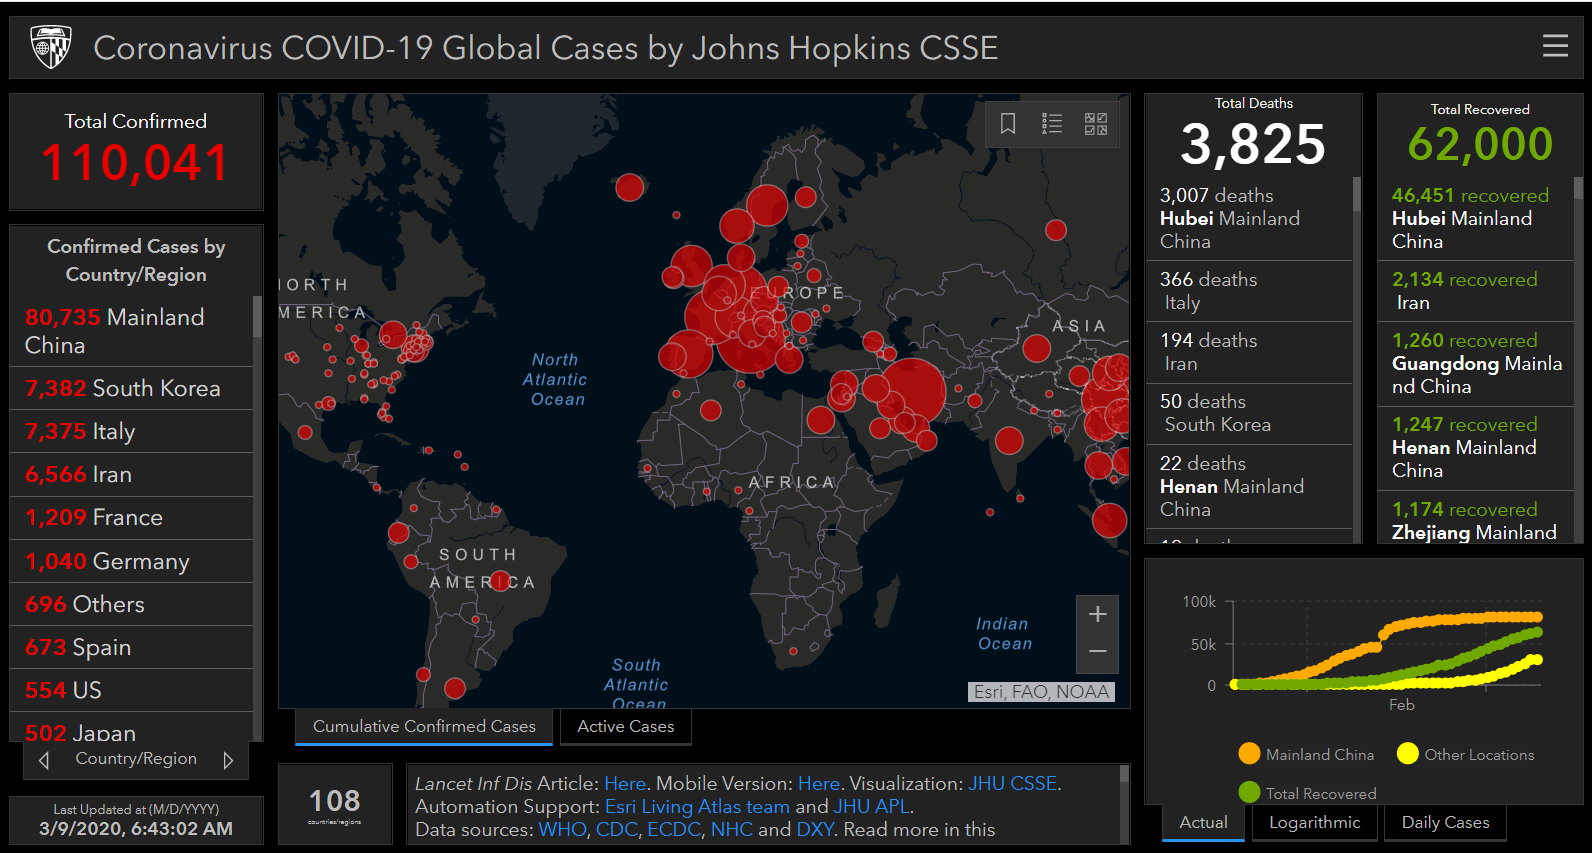Click the dashboard title text

pos(545,48)
